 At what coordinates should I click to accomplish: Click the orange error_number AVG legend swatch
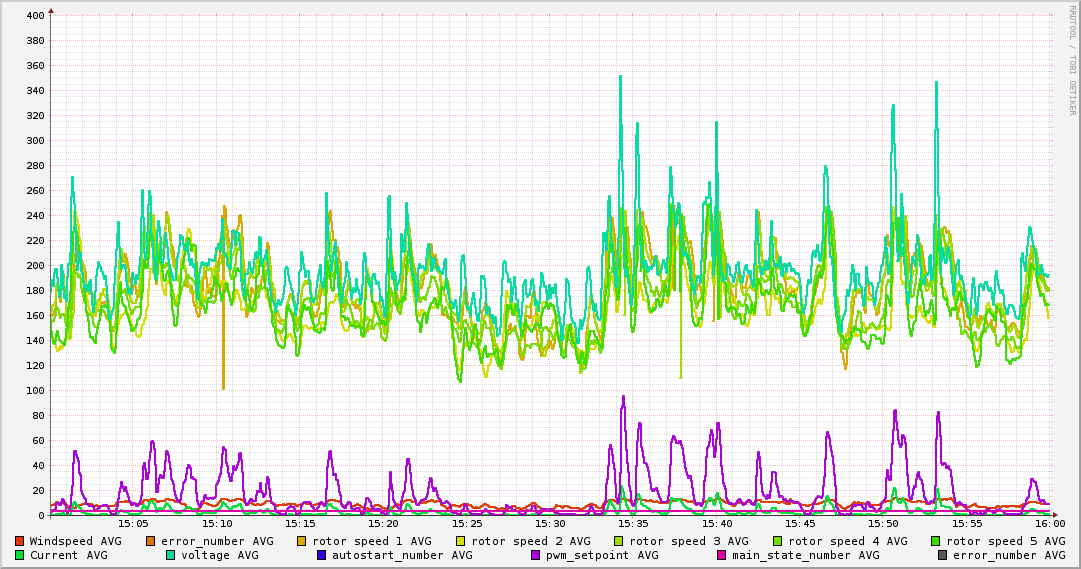(151, 541)
